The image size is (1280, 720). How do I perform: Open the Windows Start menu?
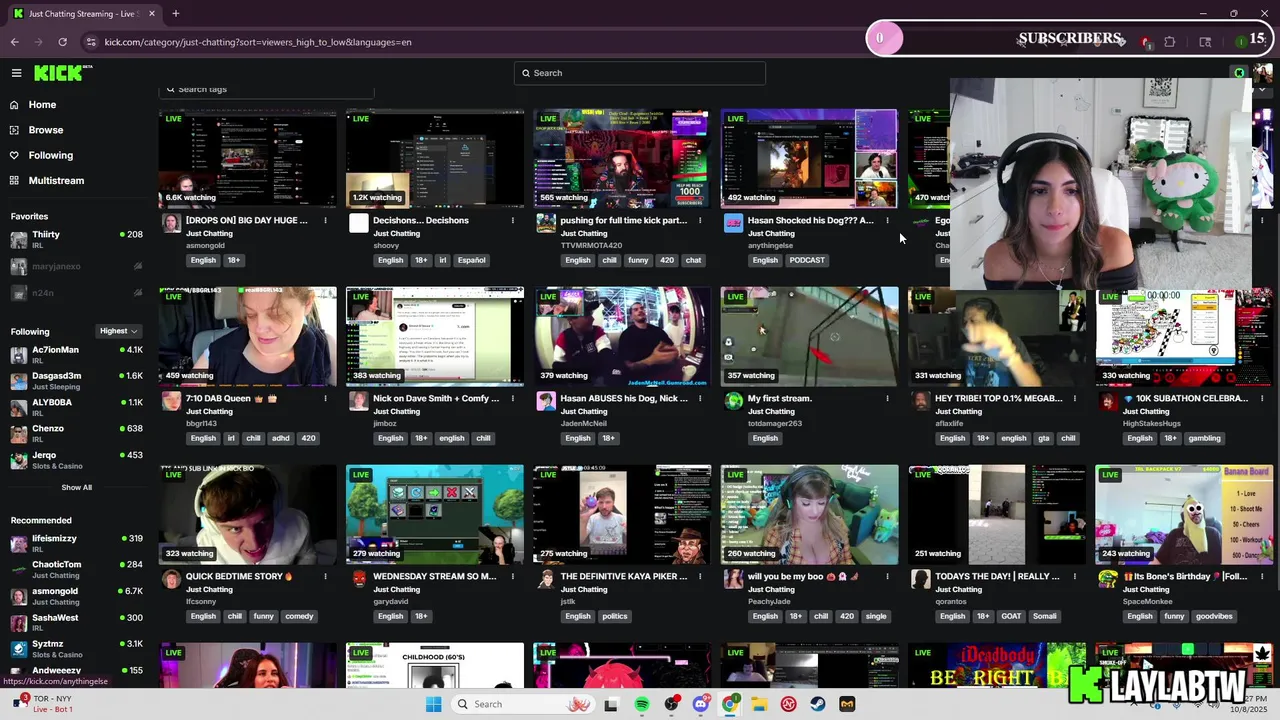(433, 704)
